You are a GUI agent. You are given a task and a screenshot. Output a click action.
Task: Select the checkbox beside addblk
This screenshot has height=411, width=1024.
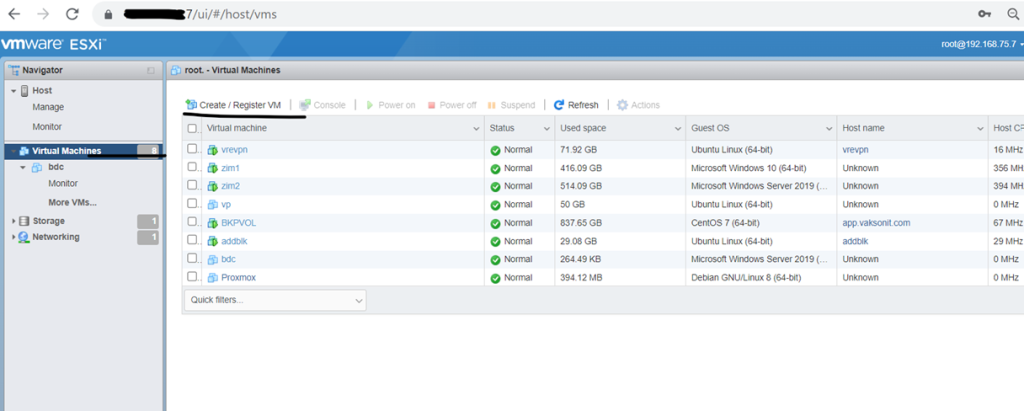pos(193,241)
